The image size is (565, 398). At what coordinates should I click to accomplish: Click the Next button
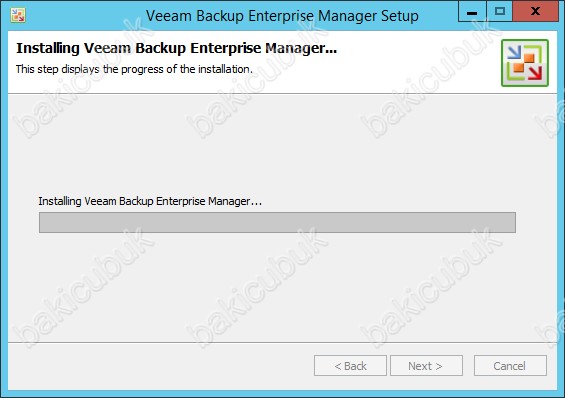click(x=426, y=366)
